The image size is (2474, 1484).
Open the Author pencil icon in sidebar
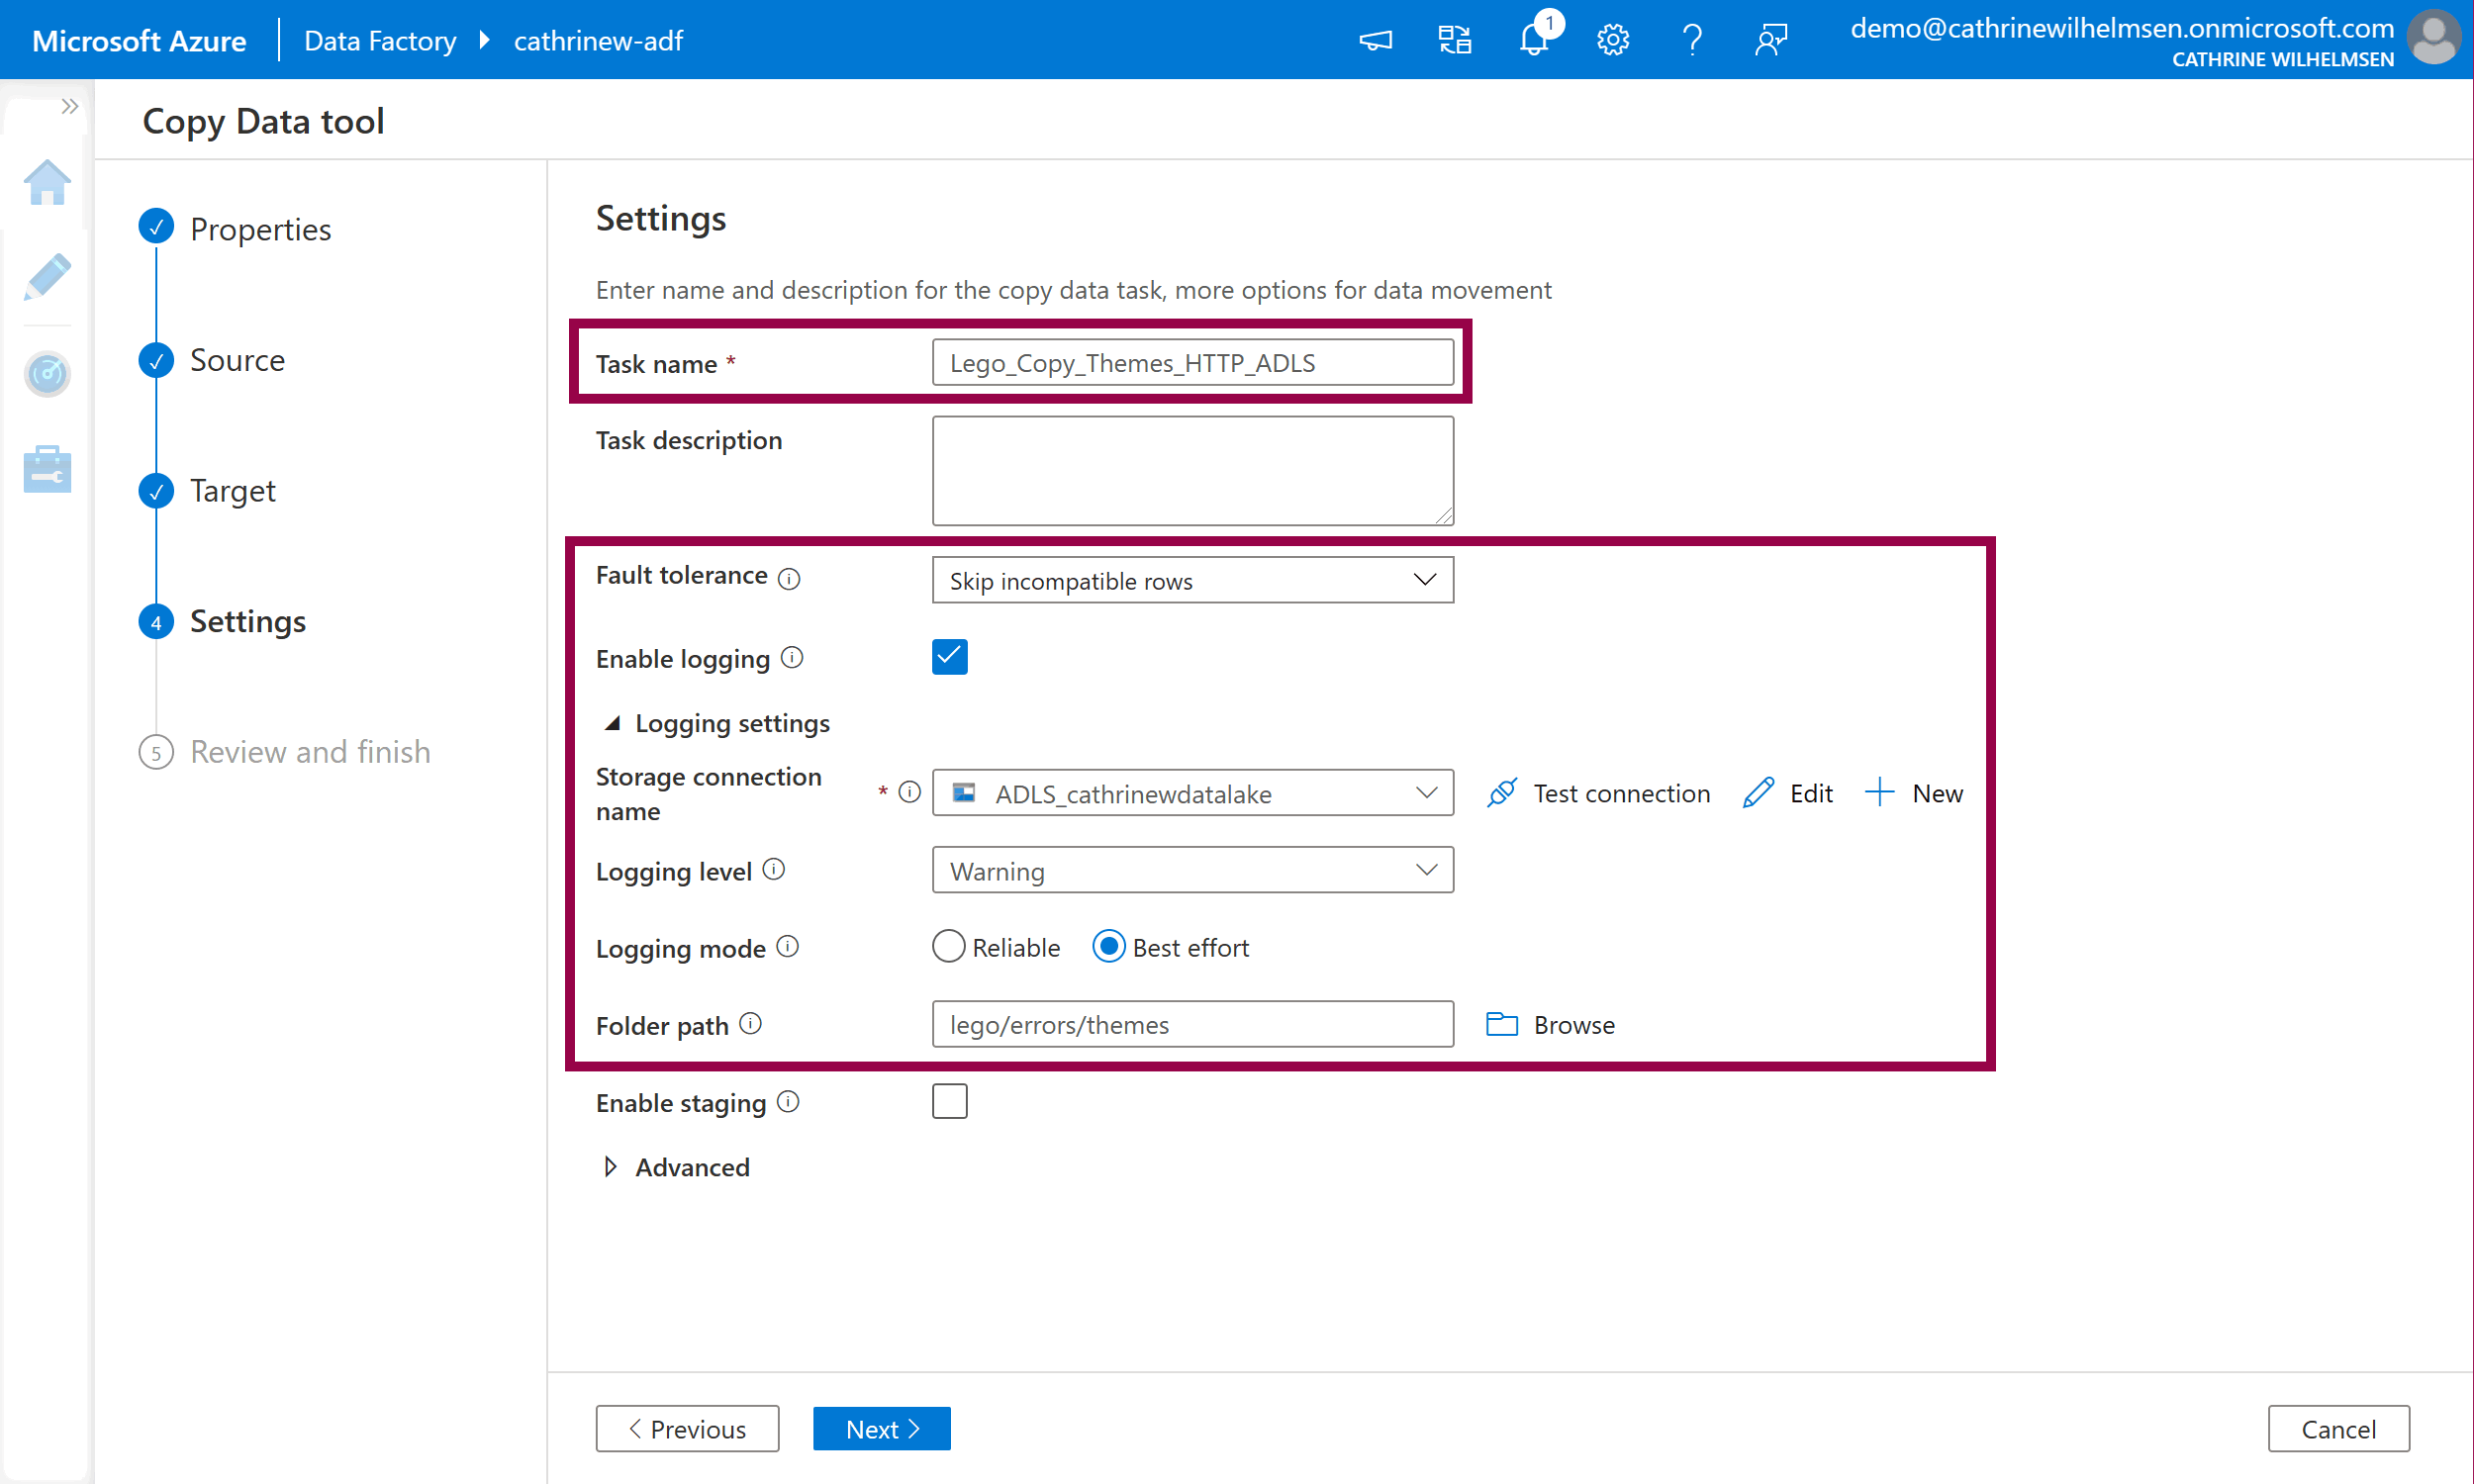47,276
